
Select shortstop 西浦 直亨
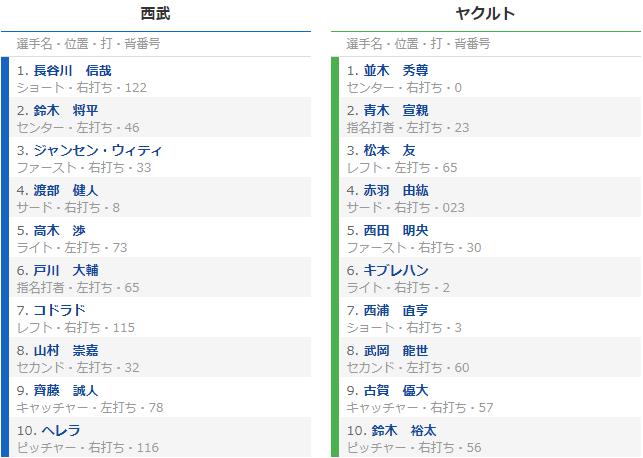(394, 310)
